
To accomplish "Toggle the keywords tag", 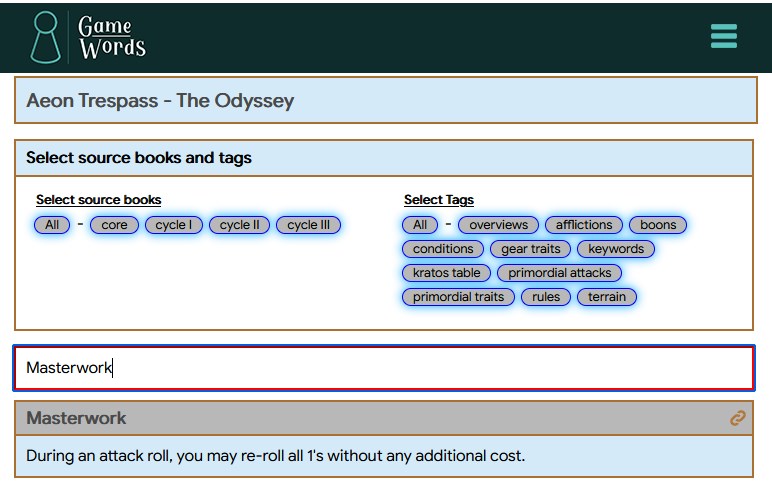I will [616, 249].
